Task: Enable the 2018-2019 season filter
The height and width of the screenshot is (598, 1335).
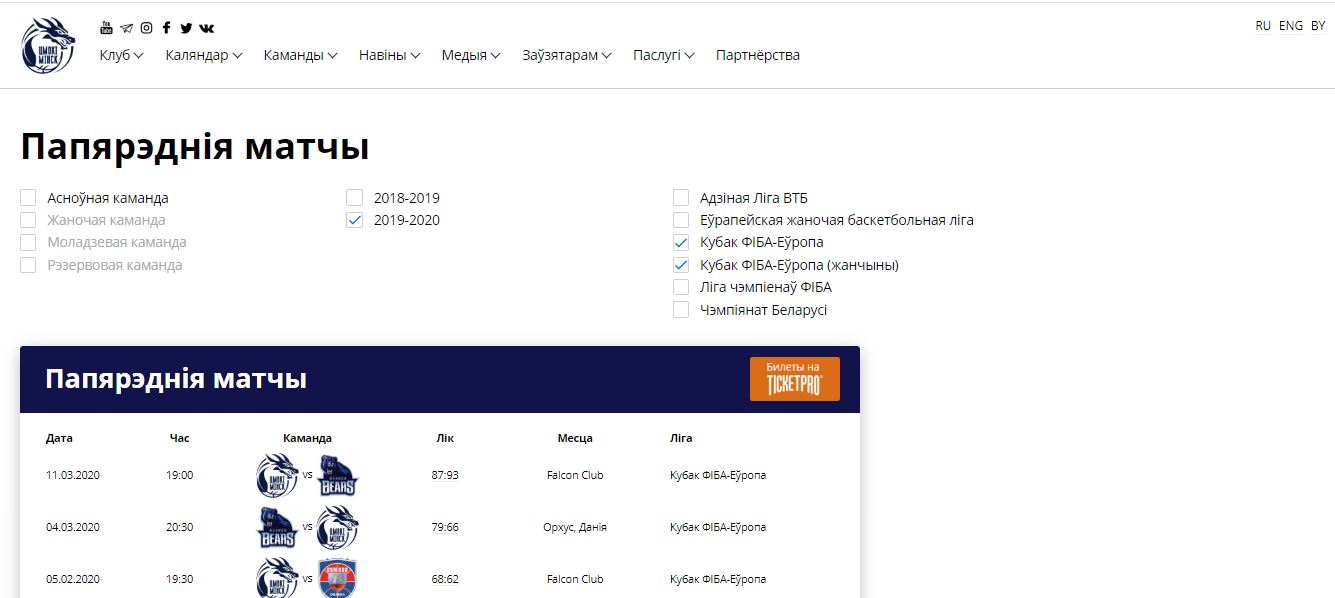Action: [x=355, y=198]
